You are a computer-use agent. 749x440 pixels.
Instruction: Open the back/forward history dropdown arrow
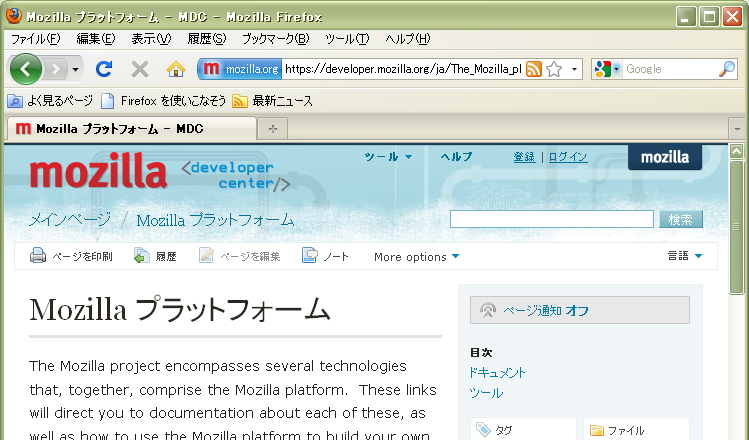pyautogui.click(x=75, y=70)
